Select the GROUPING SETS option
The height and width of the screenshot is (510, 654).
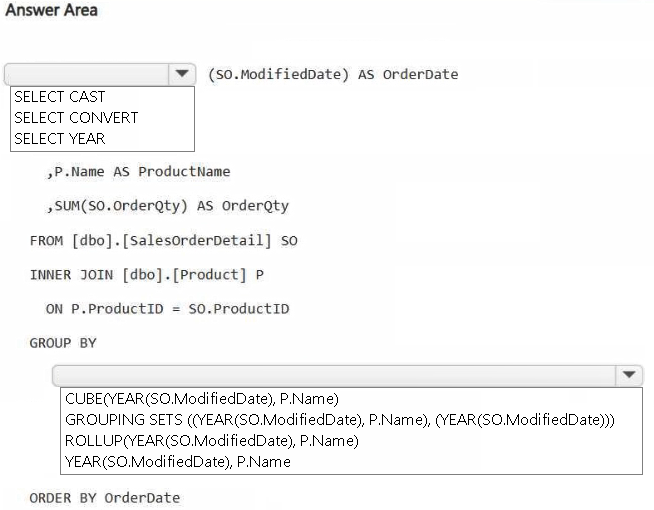tap(340, 419)
